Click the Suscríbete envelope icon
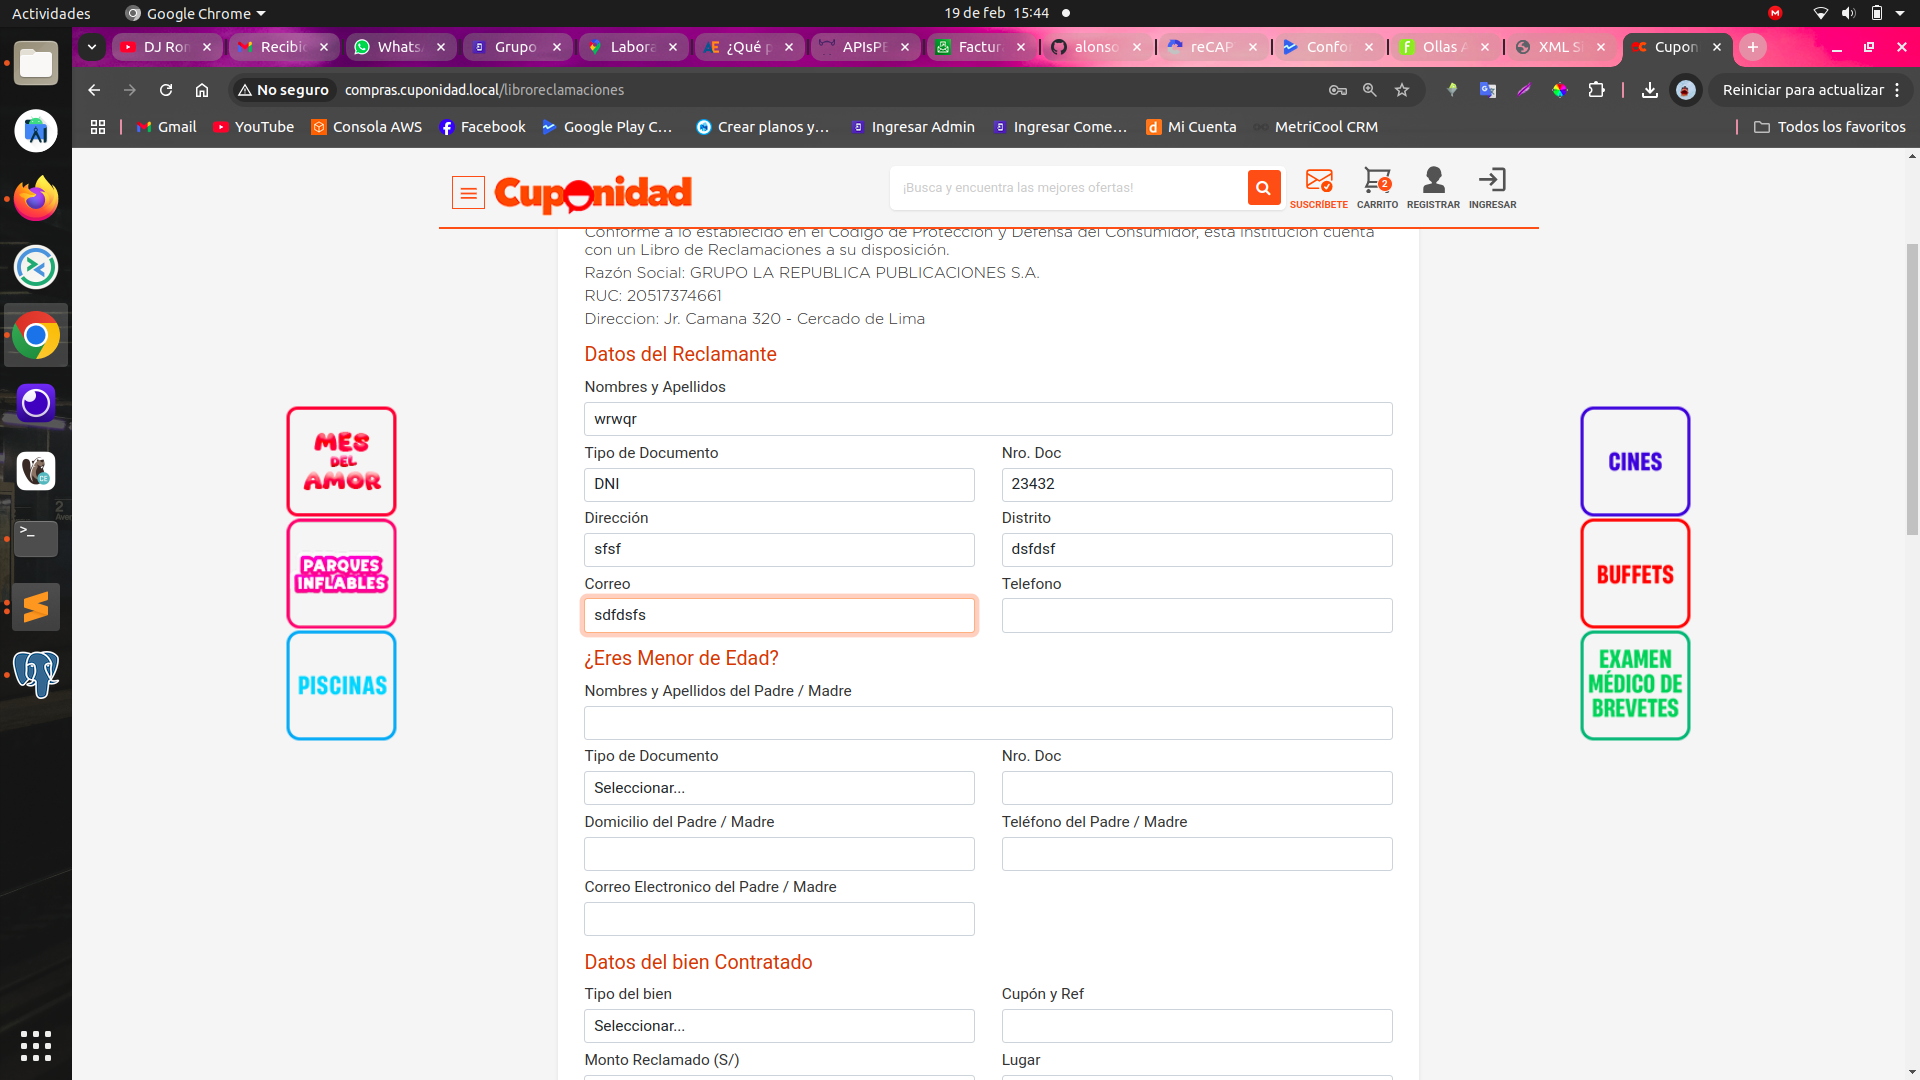The height and width of the screenshot is (1080, 1920). (1318, 186)
